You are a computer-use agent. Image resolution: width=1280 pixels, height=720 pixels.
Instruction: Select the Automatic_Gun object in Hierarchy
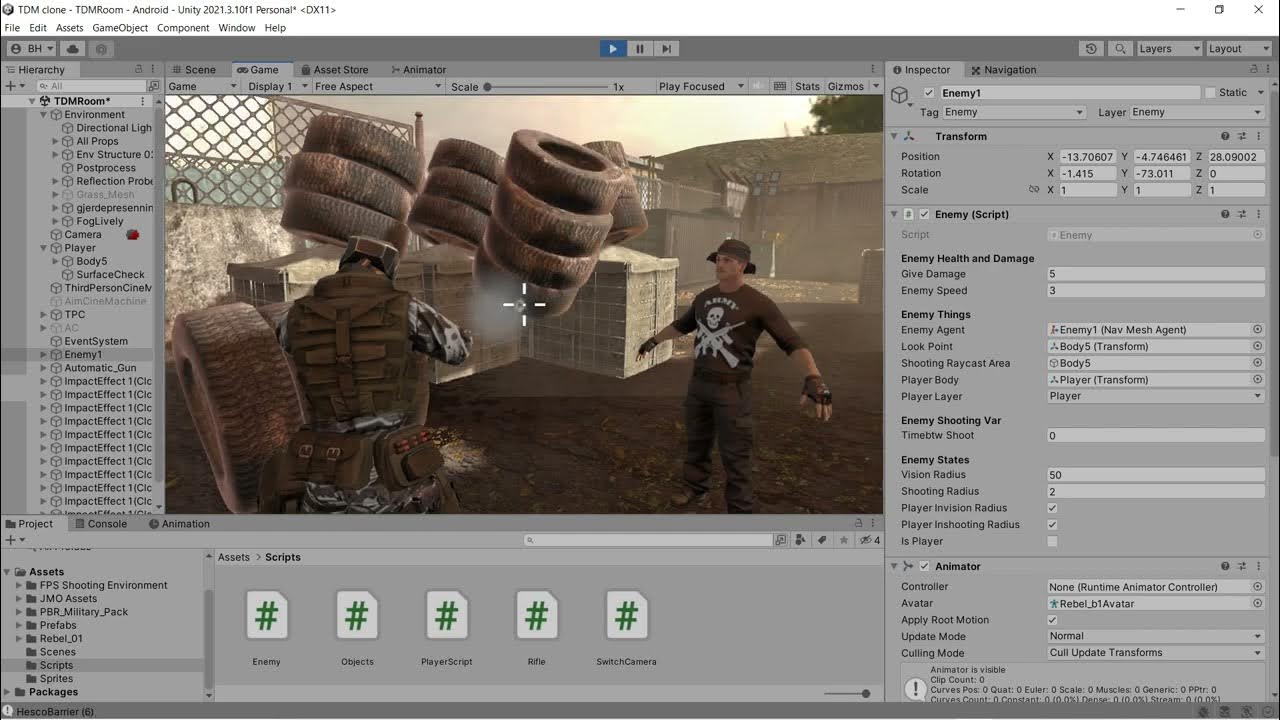[x=100, y=368]
